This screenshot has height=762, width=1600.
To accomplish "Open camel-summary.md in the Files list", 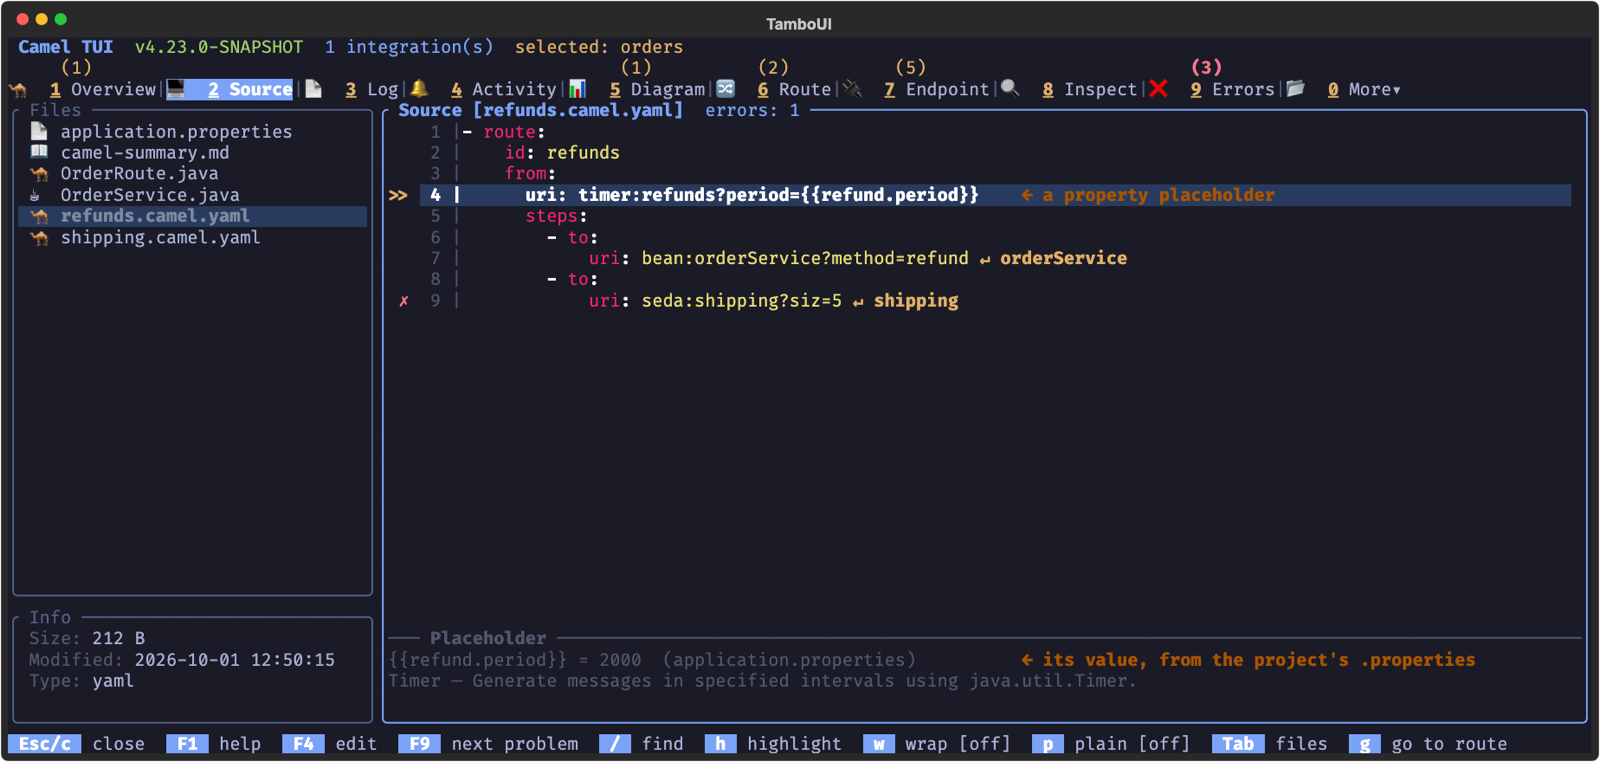I will [x=145, y=152].
